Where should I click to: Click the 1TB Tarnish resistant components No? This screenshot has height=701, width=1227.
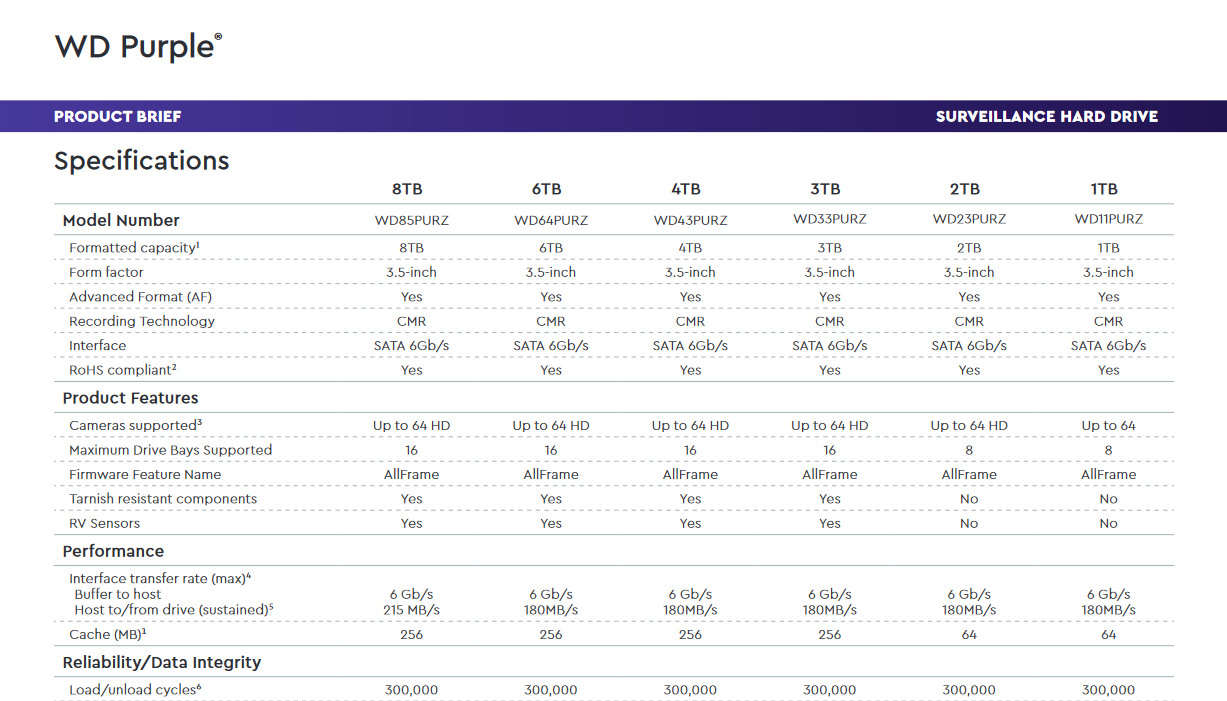pyautogui.click(x=1108, y=499)
